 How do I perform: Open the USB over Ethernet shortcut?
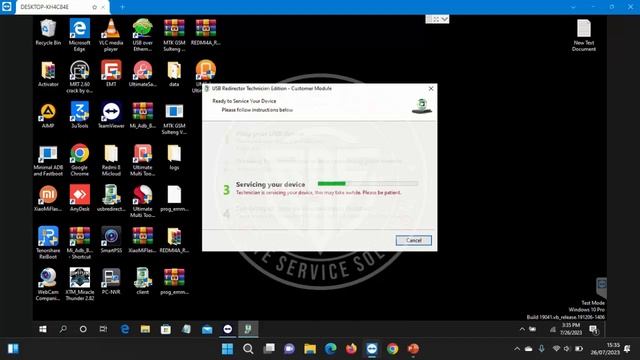pos(142,35)
